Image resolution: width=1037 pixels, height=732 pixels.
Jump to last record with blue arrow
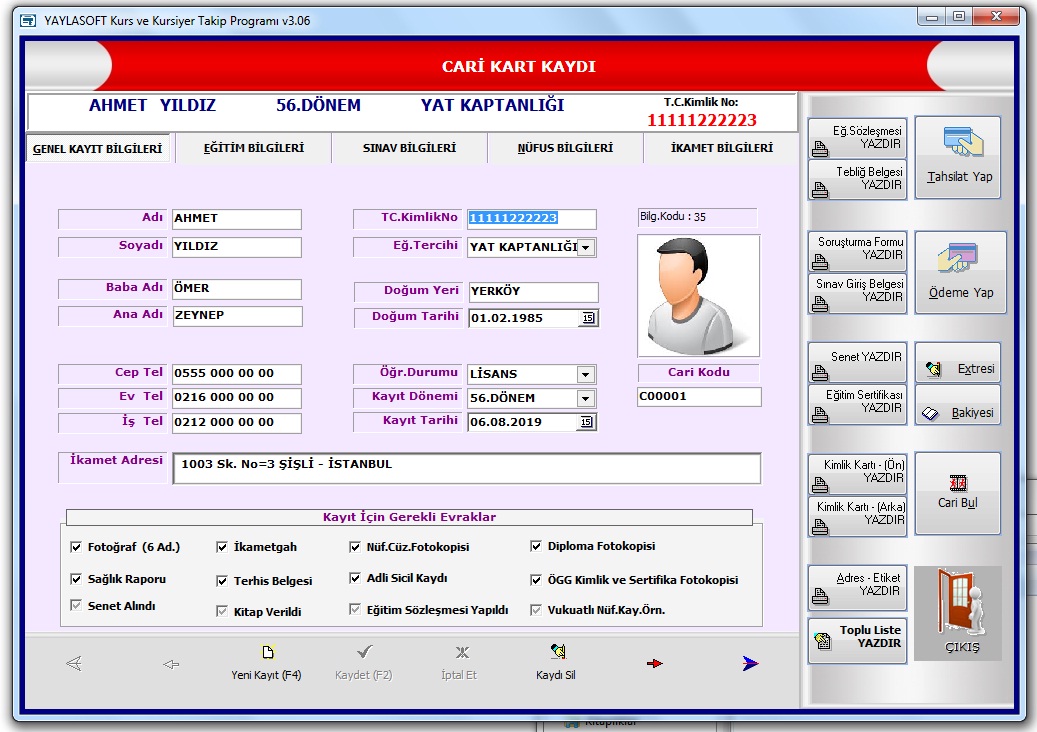(750, 663)
